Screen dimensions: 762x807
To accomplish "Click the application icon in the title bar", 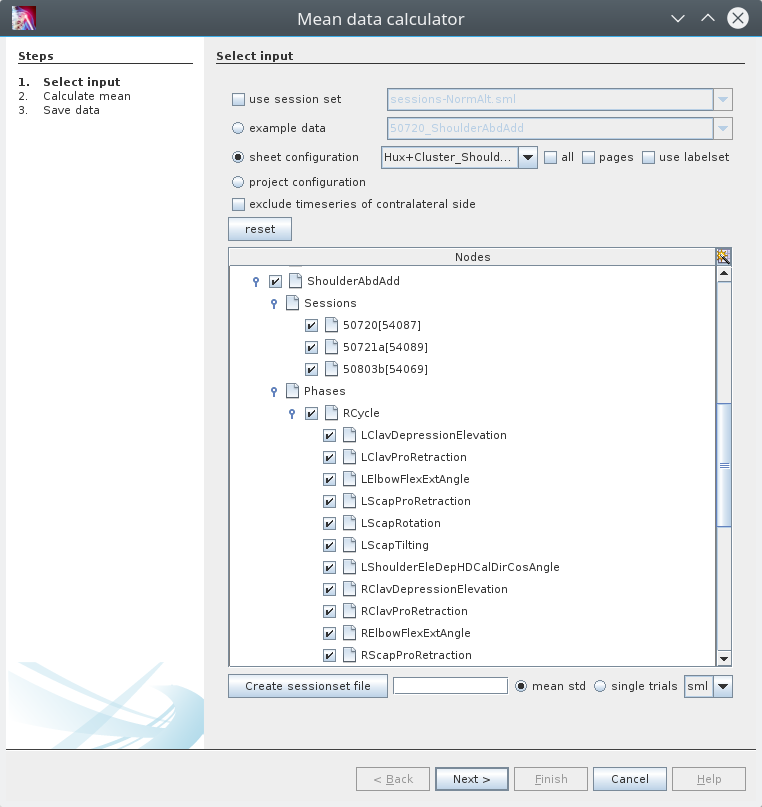I will click(23, 18).
